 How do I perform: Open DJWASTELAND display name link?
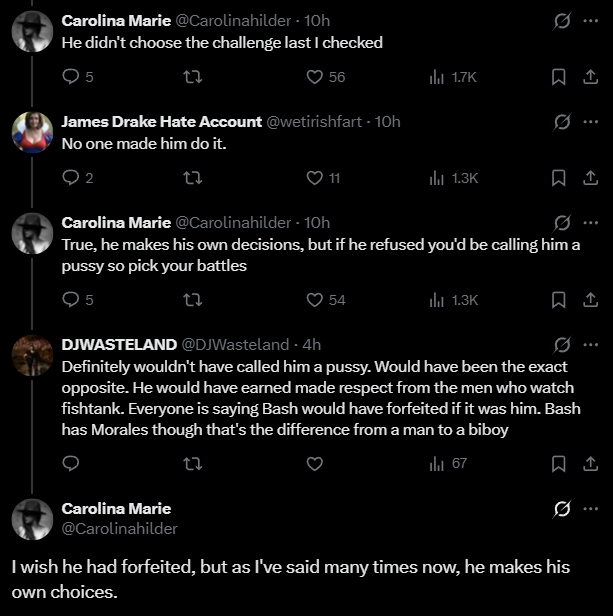click(119, 344)
